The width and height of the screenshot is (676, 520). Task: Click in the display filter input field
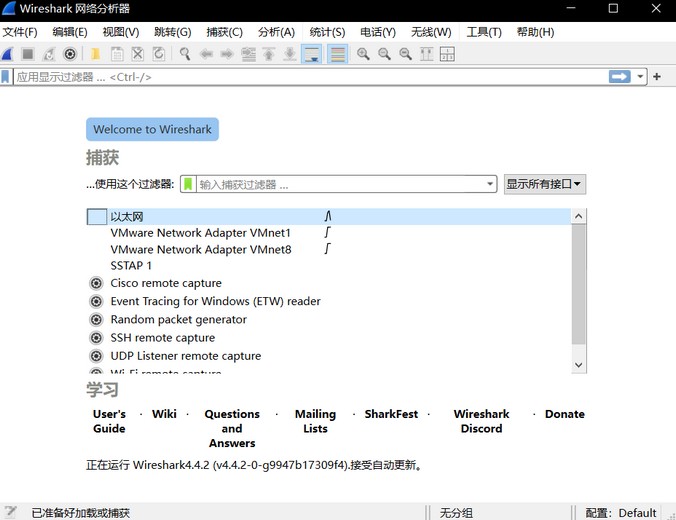[x=300, y=77]
